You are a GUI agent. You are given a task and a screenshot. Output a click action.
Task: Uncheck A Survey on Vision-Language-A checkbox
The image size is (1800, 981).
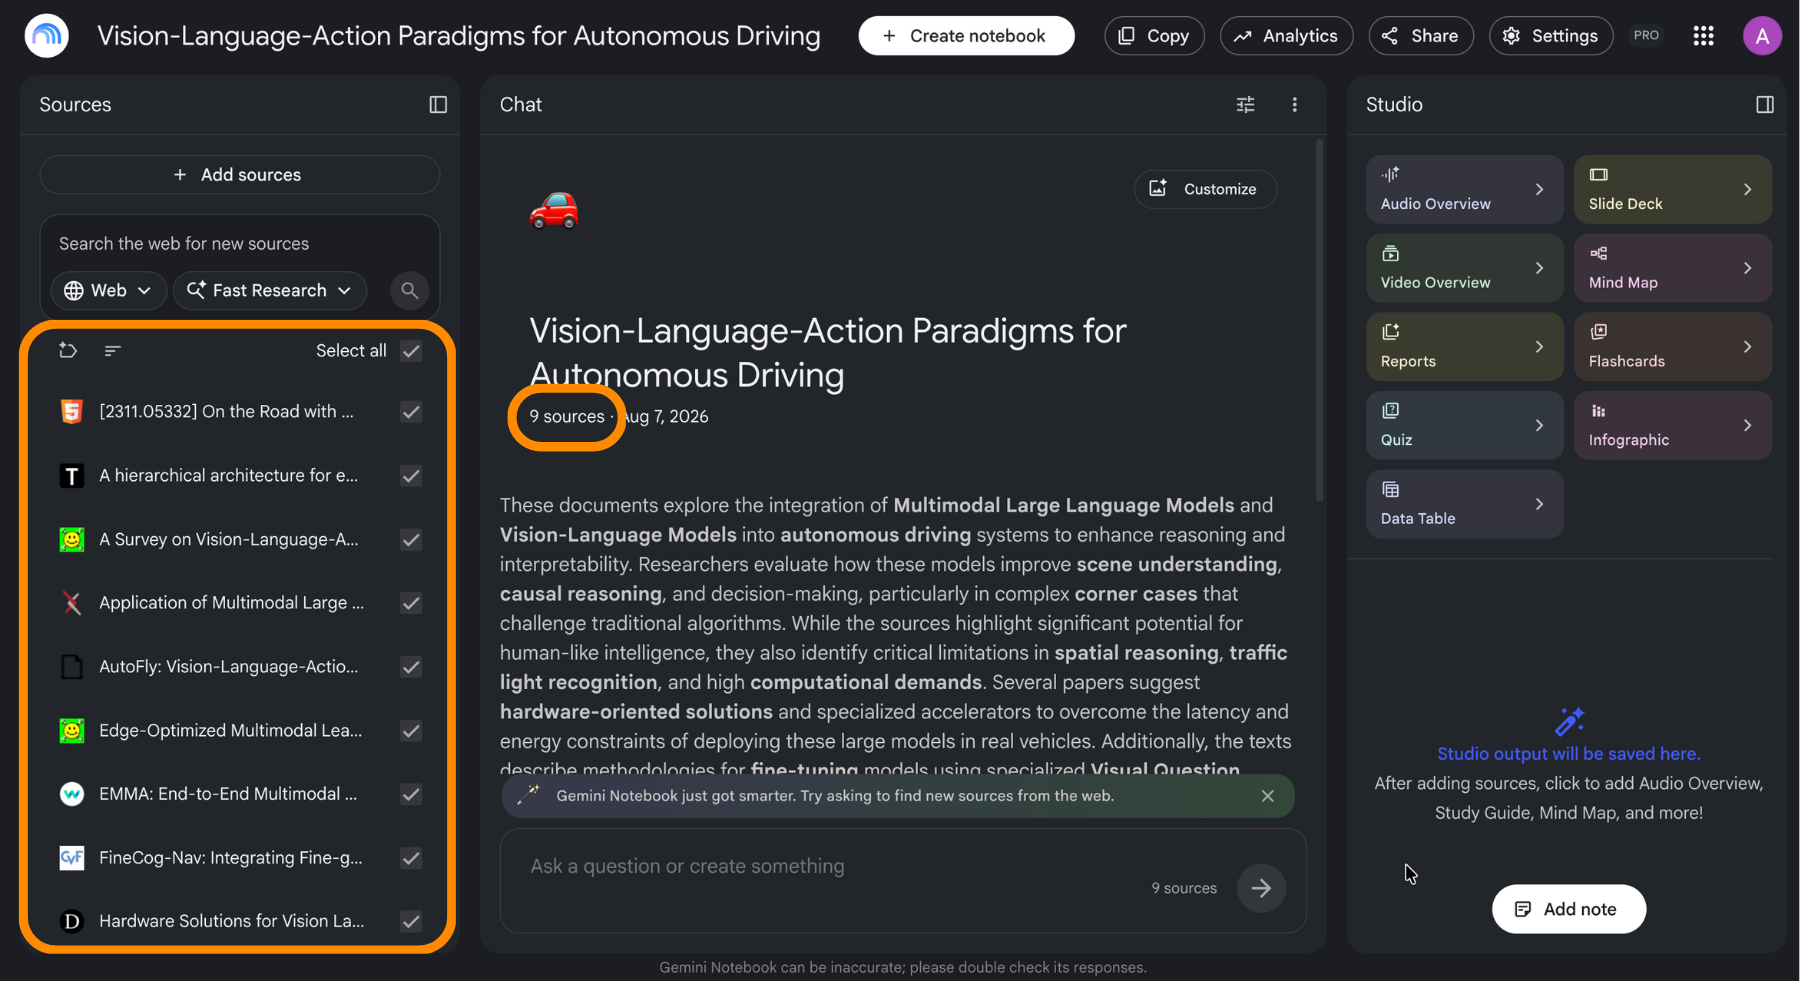point(411,540)
